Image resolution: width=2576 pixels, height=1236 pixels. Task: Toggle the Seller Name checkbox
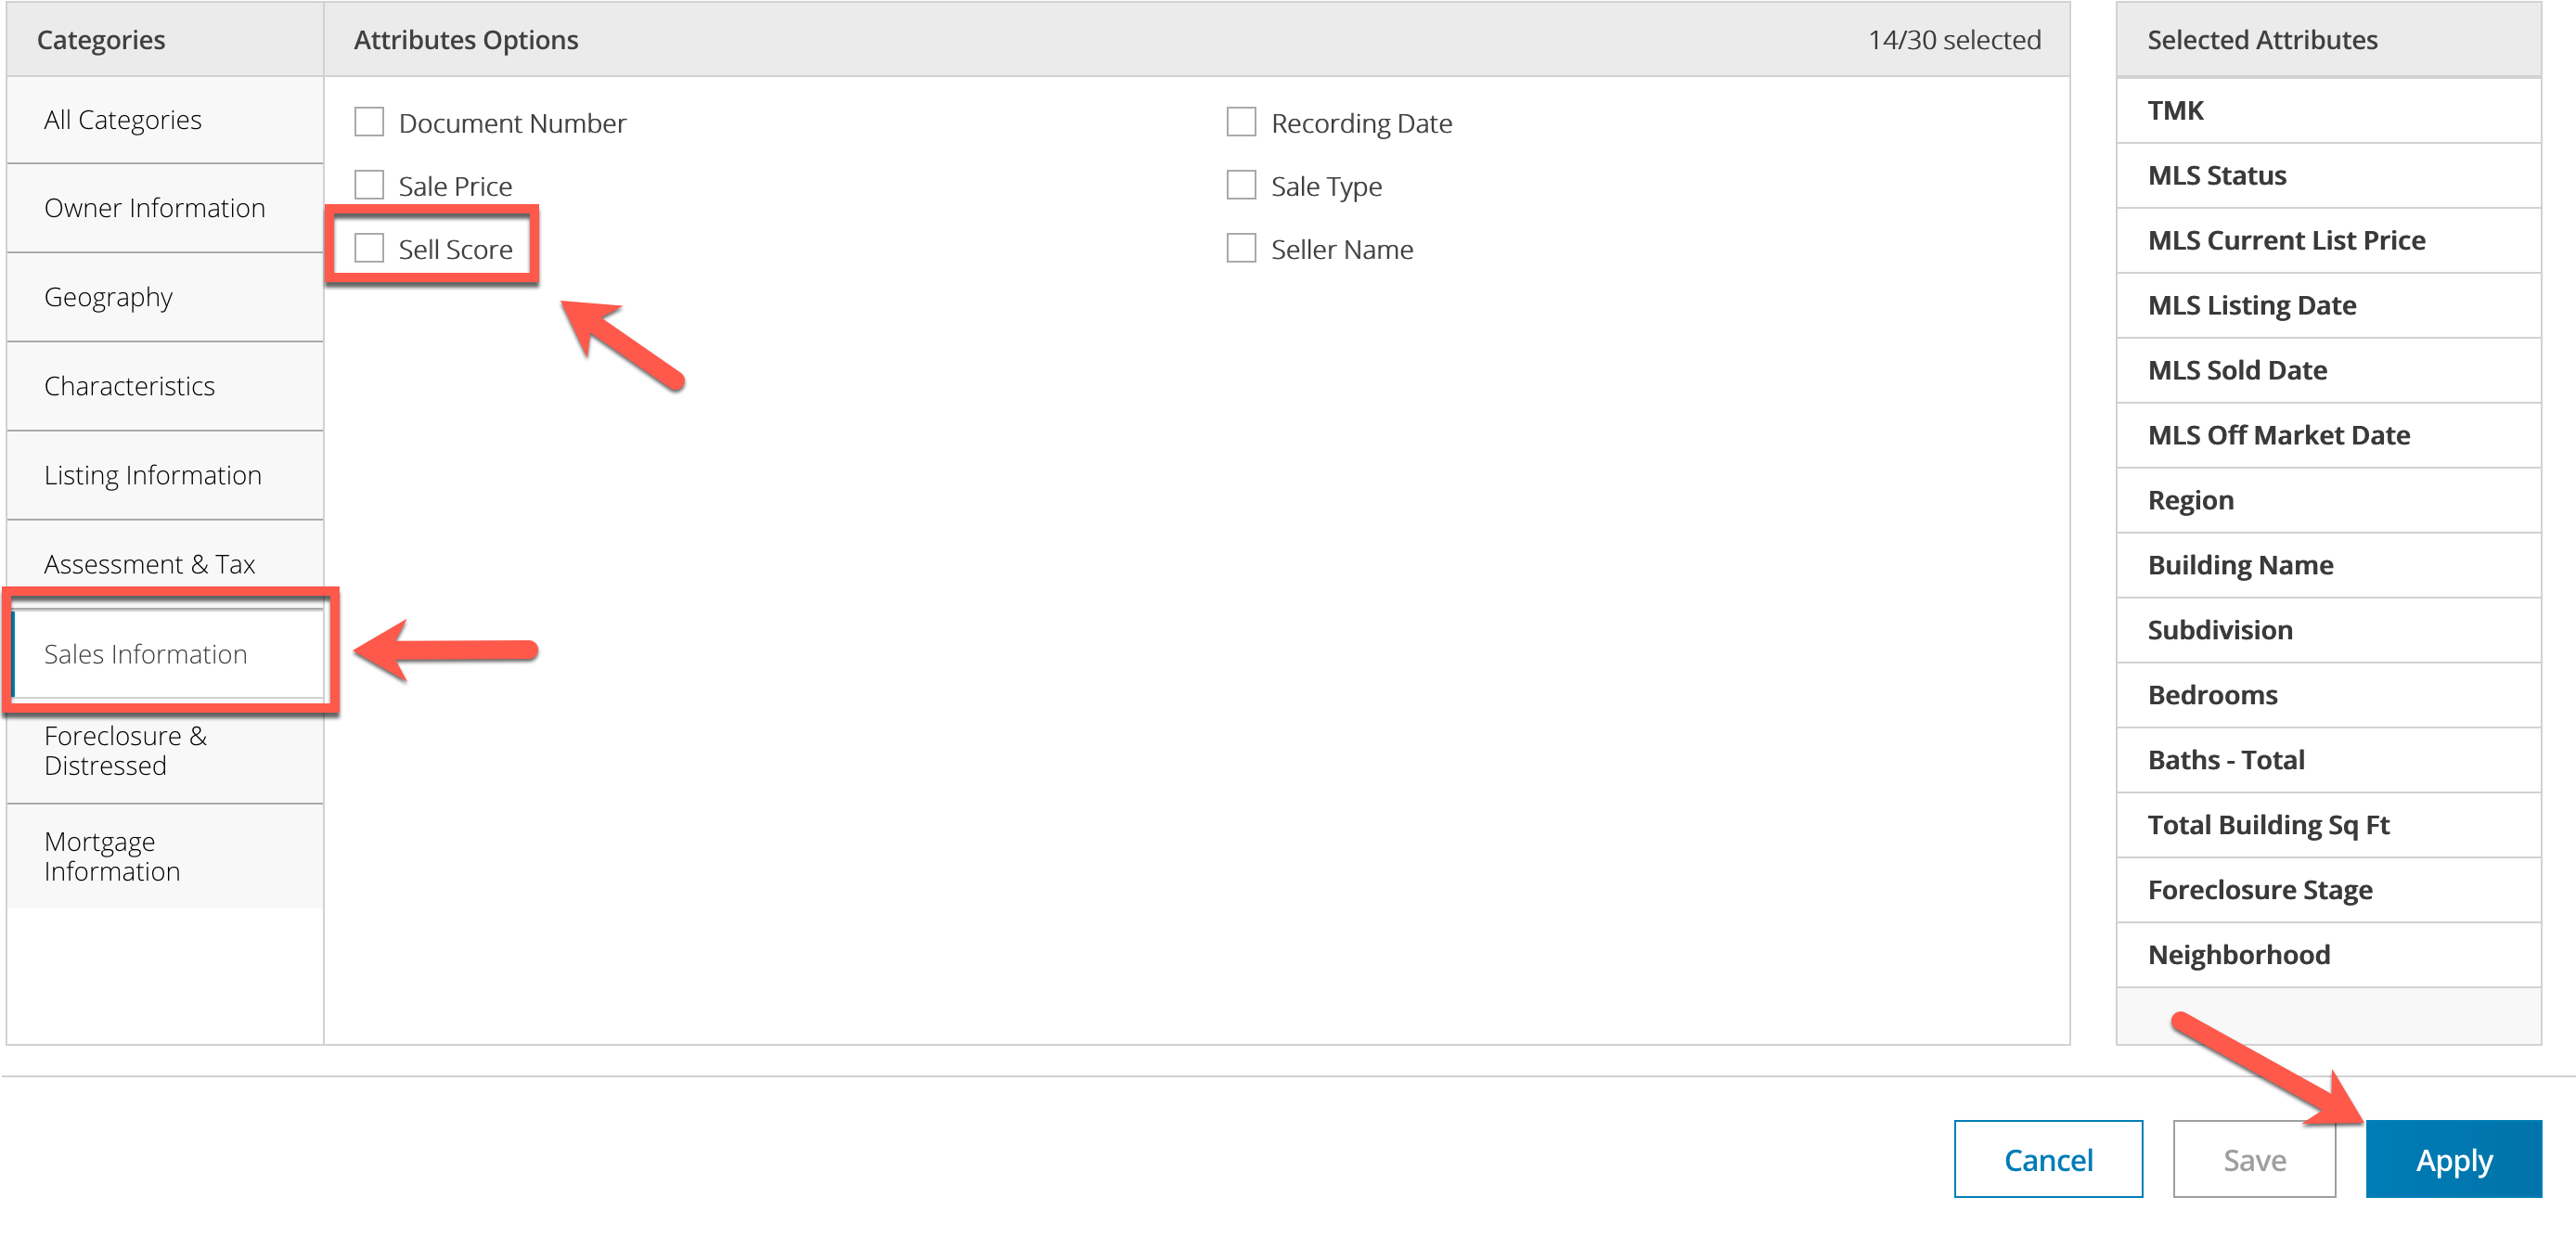coord(1241,248)
